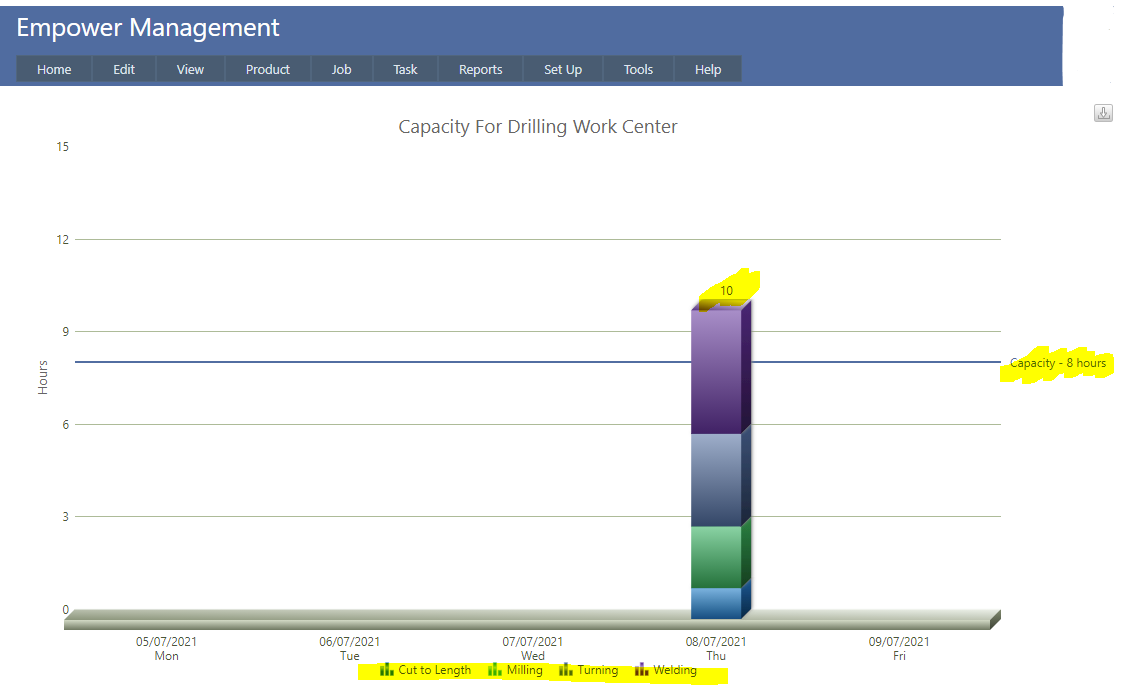Click the Turning legend bar icon
Viewport: 1128px width, 696px height.
coord(566,670)
